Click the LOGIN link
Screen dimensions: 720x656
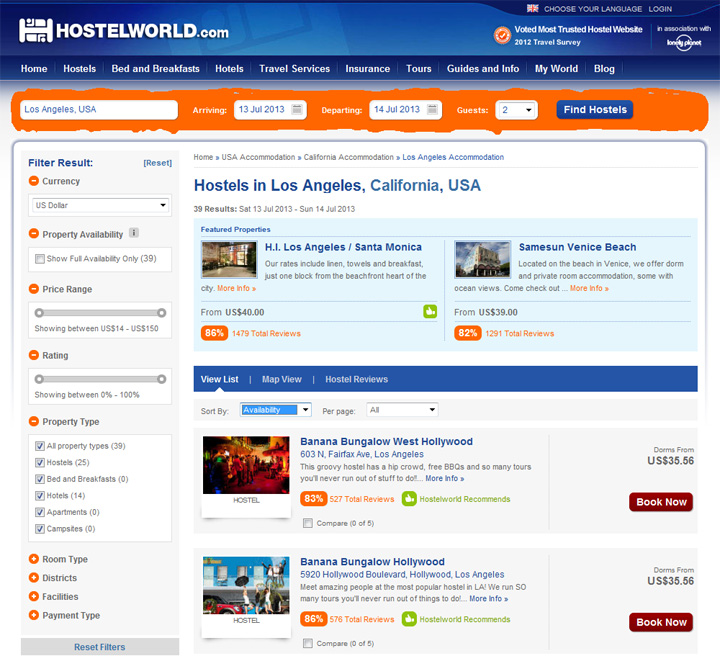pos(660,9)
